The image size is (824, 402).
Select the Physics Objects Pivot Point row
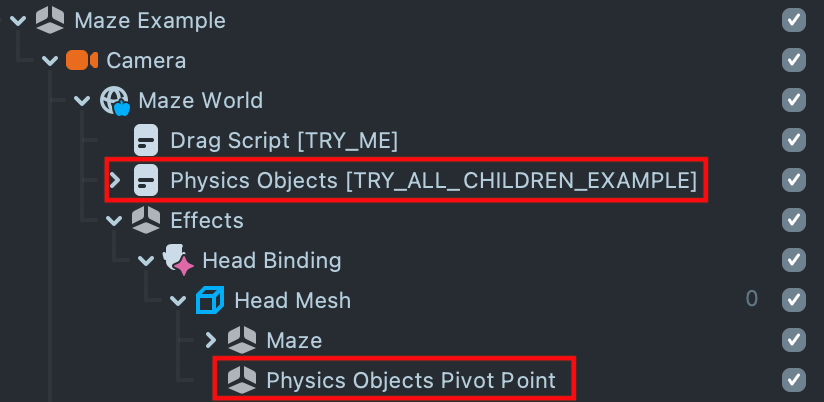click(408, 380)
